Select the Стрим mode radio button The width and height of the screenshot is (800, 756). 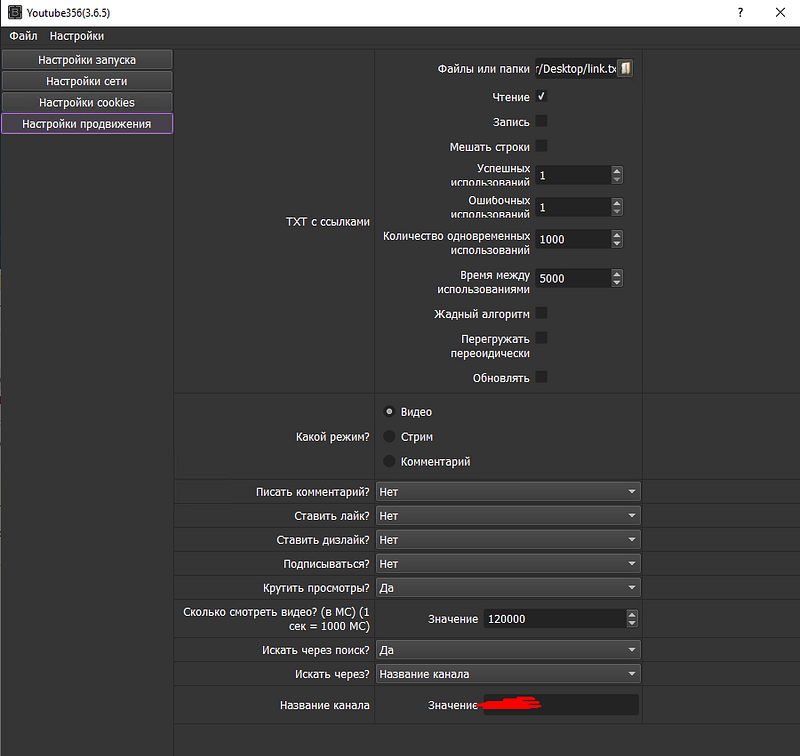pyautogui.click(x=389, y=436)
